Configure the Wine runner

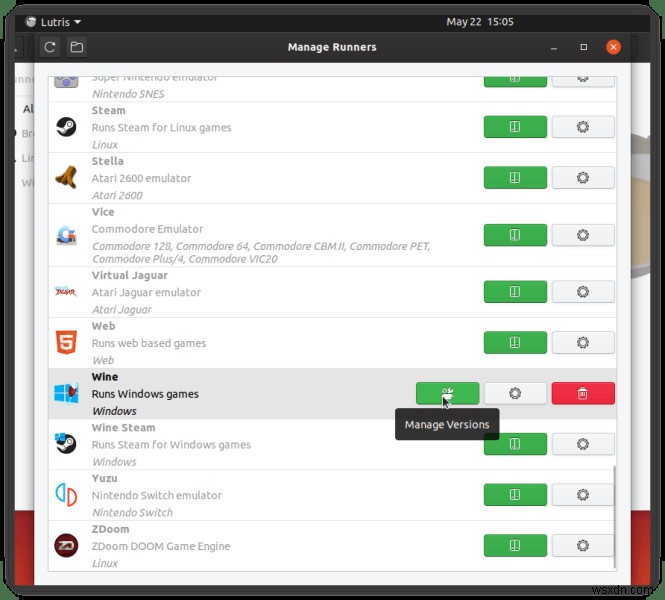click(x=515, y=393)
